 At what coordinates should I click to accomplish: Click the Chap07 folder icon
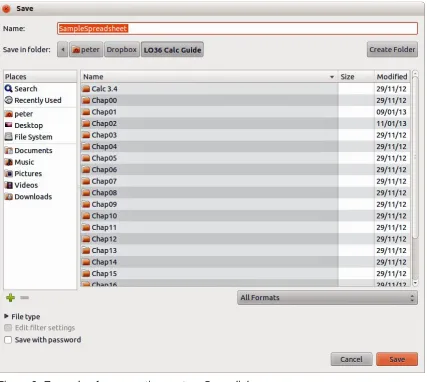[x=86, y=181]
